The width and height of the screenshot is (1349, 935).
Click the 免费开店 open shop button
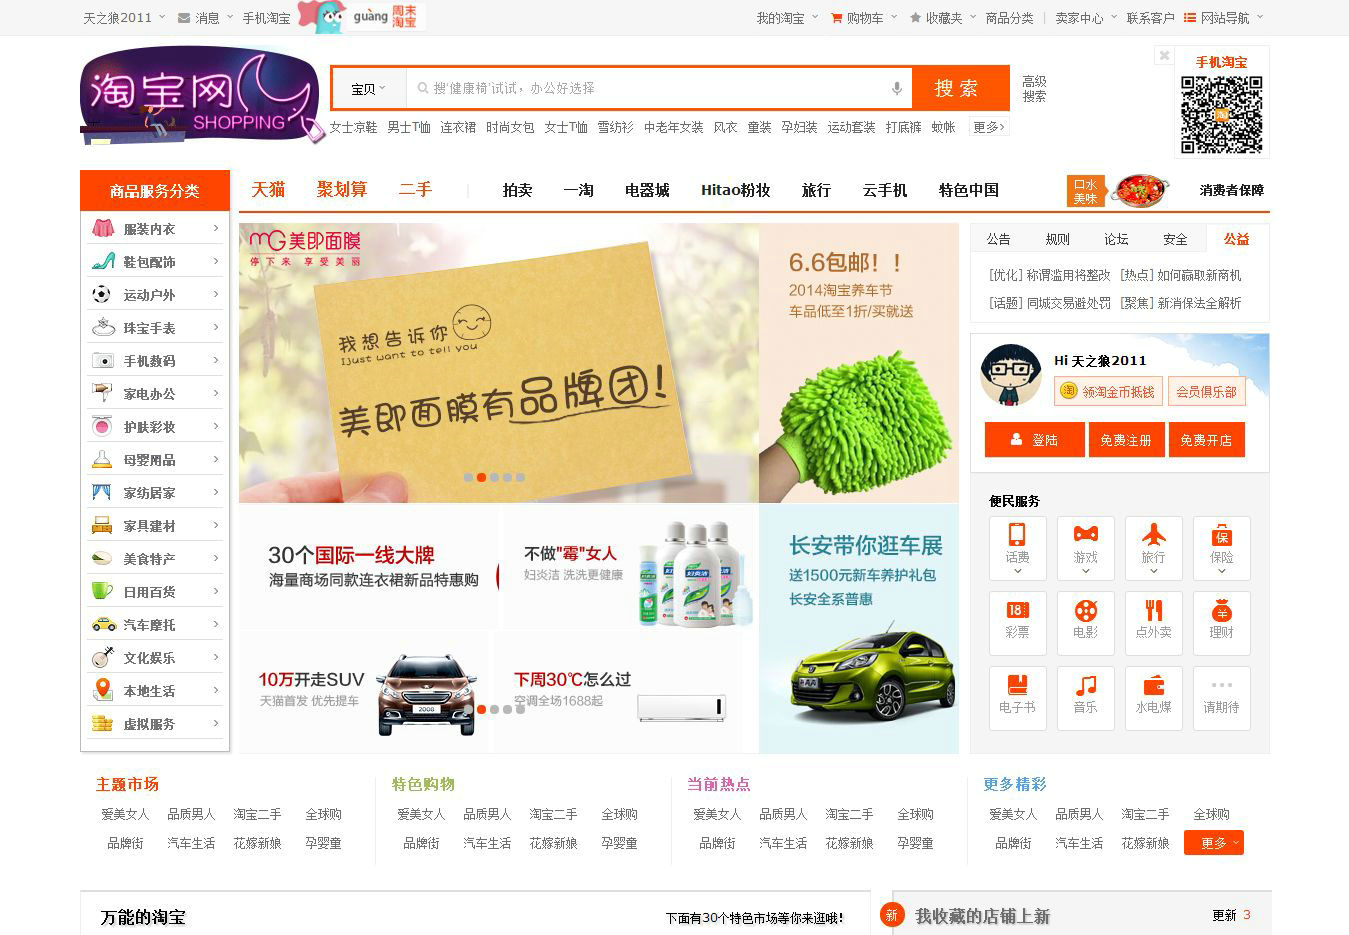(1207, 440)
